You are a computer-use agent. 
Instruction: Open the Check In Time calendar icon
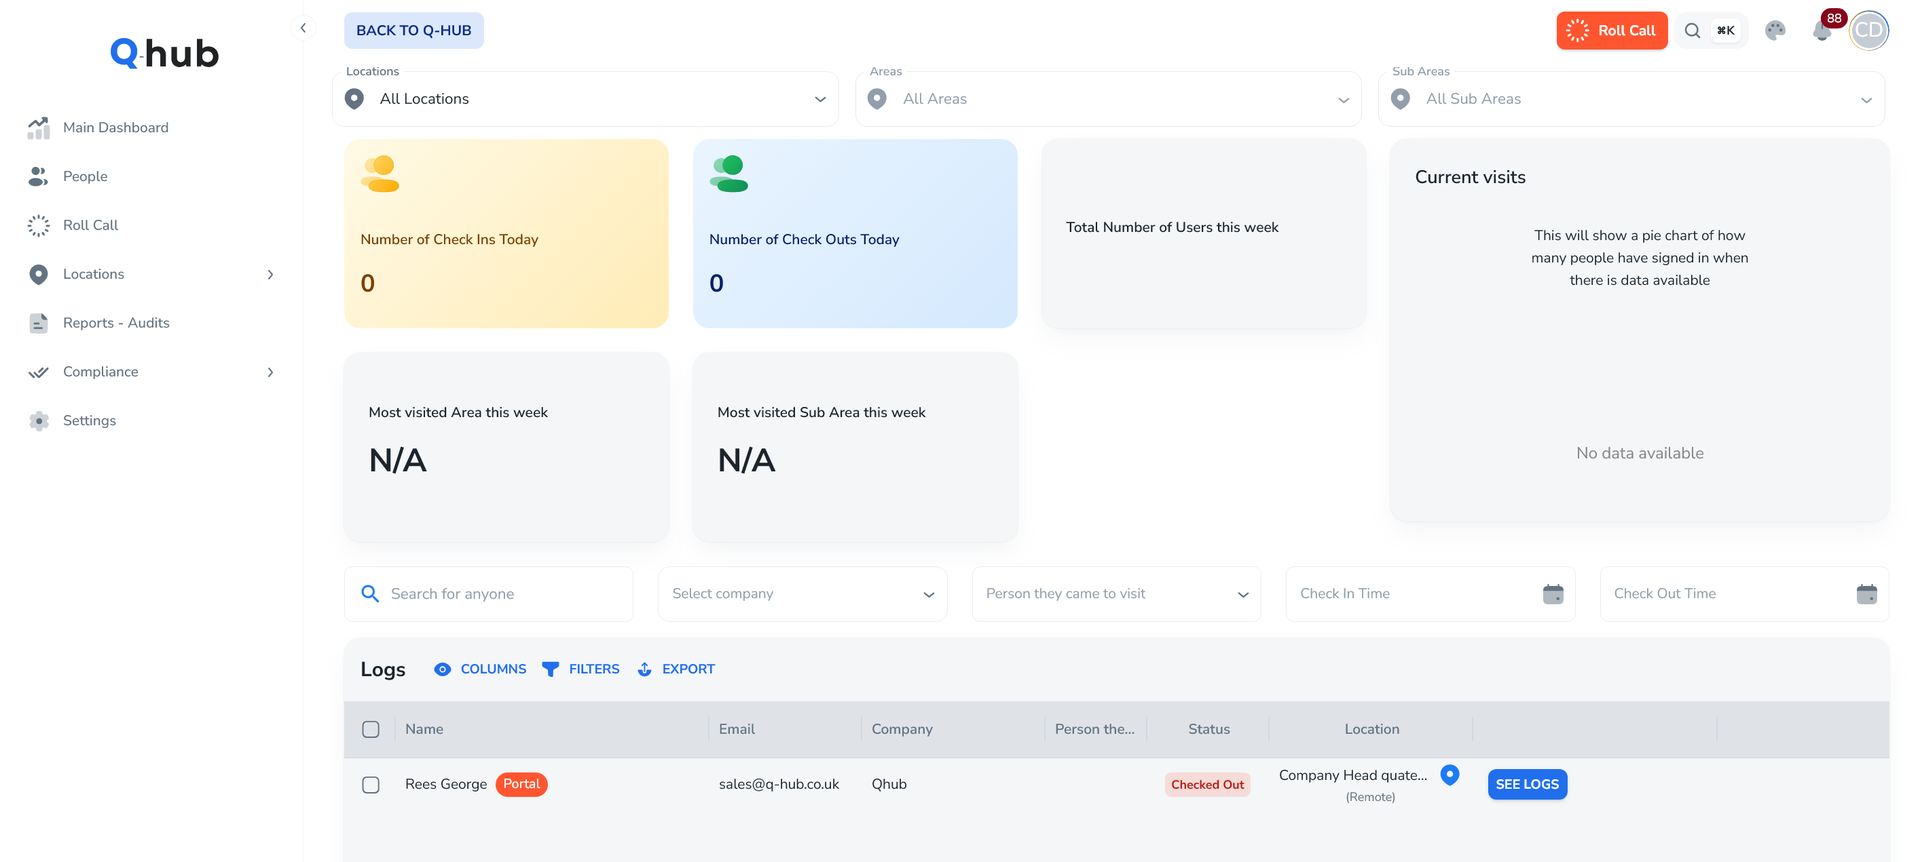[x=1553, y=594]
